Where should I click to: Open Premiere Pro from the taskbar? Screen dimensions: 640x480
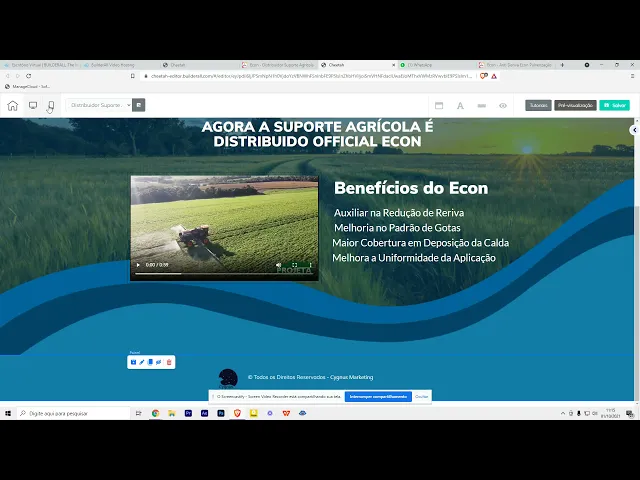[188, 413]
